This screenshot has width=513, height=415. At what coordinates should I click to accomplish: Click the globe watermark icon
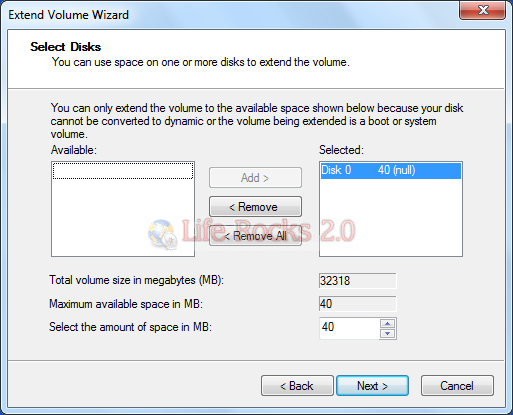click(162, 234)
